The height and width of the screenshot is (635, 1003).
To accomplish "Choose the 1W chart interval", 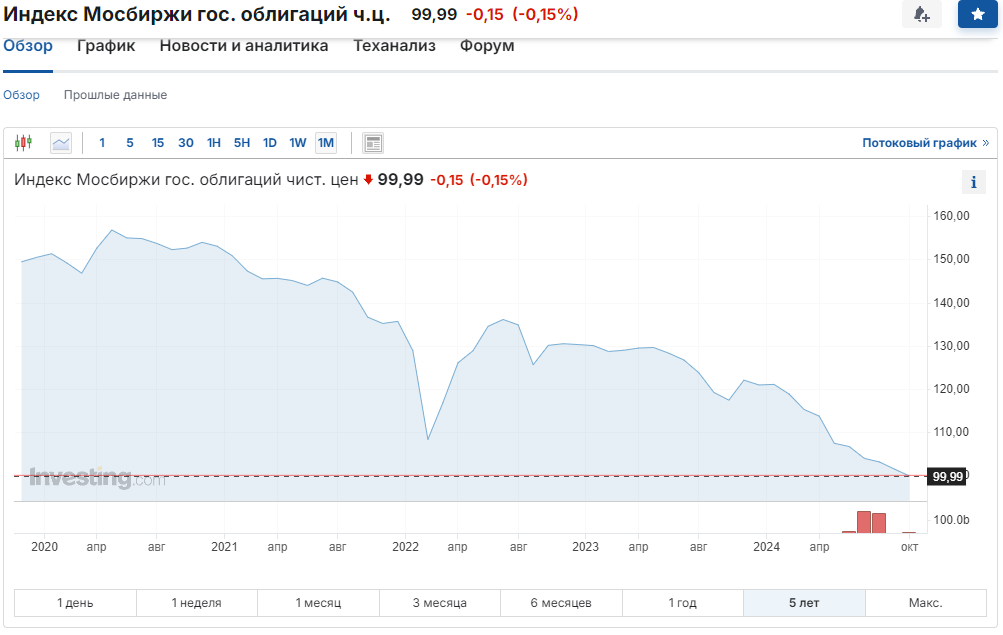I will click(298, 143).
